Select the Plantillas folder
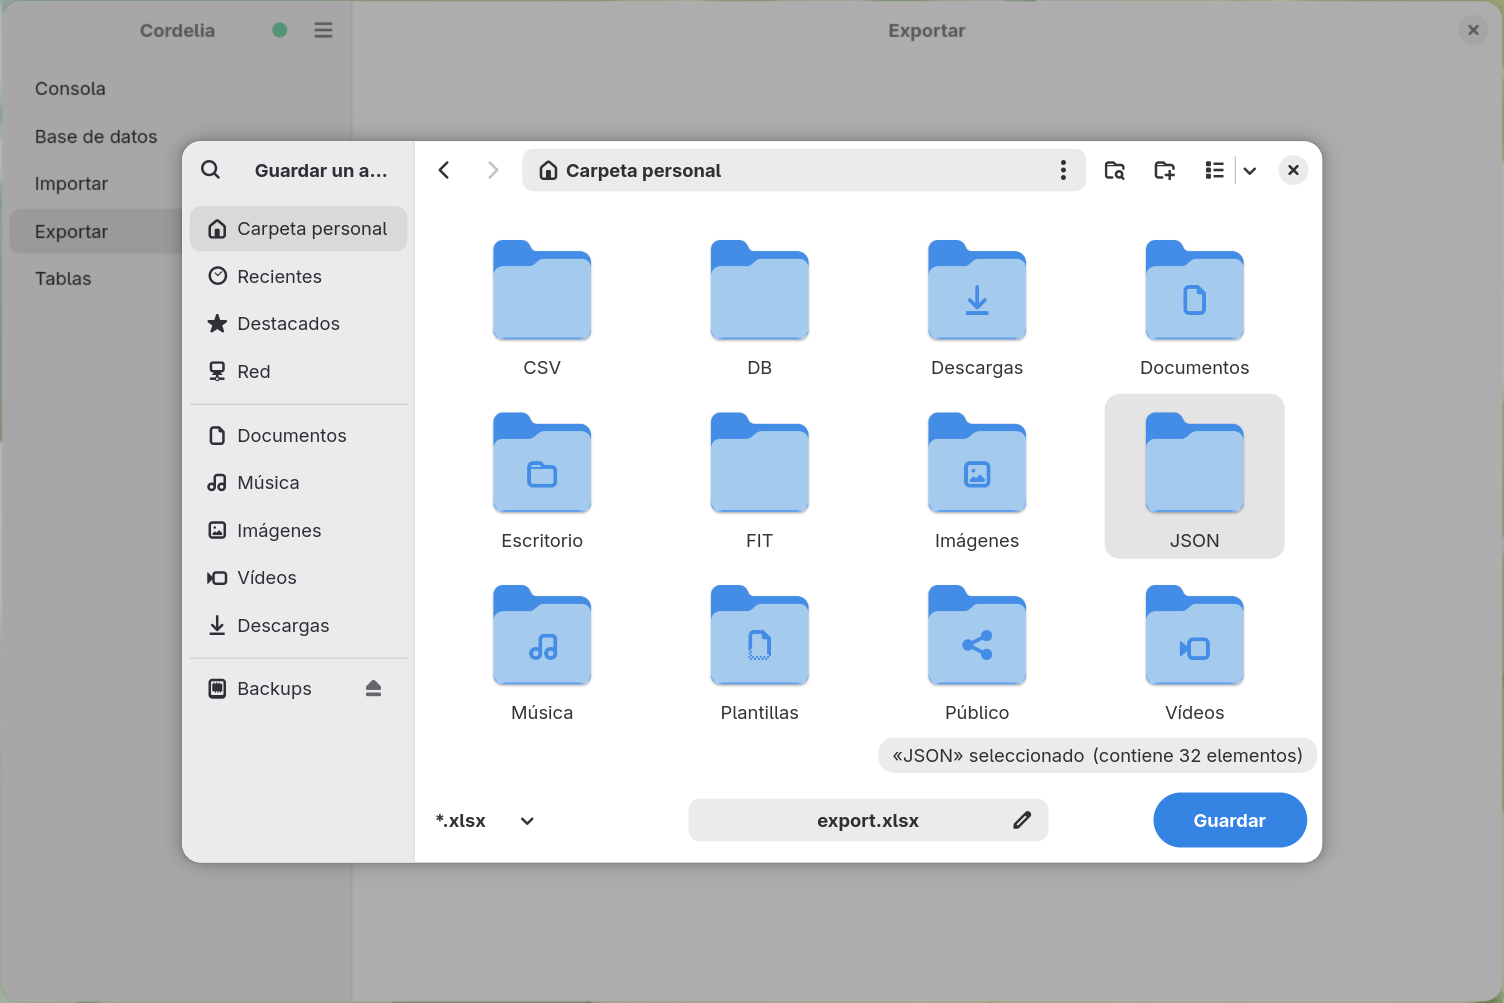 [760, 650]
